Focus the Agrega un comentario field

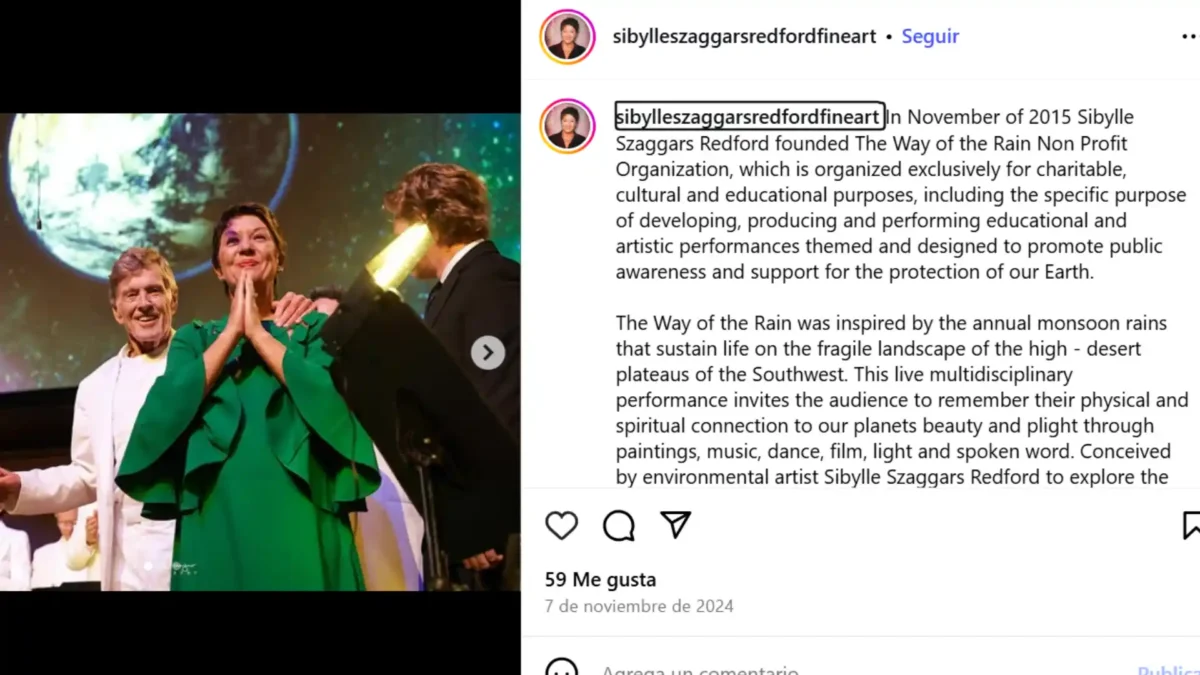click(x=700, y=668)
